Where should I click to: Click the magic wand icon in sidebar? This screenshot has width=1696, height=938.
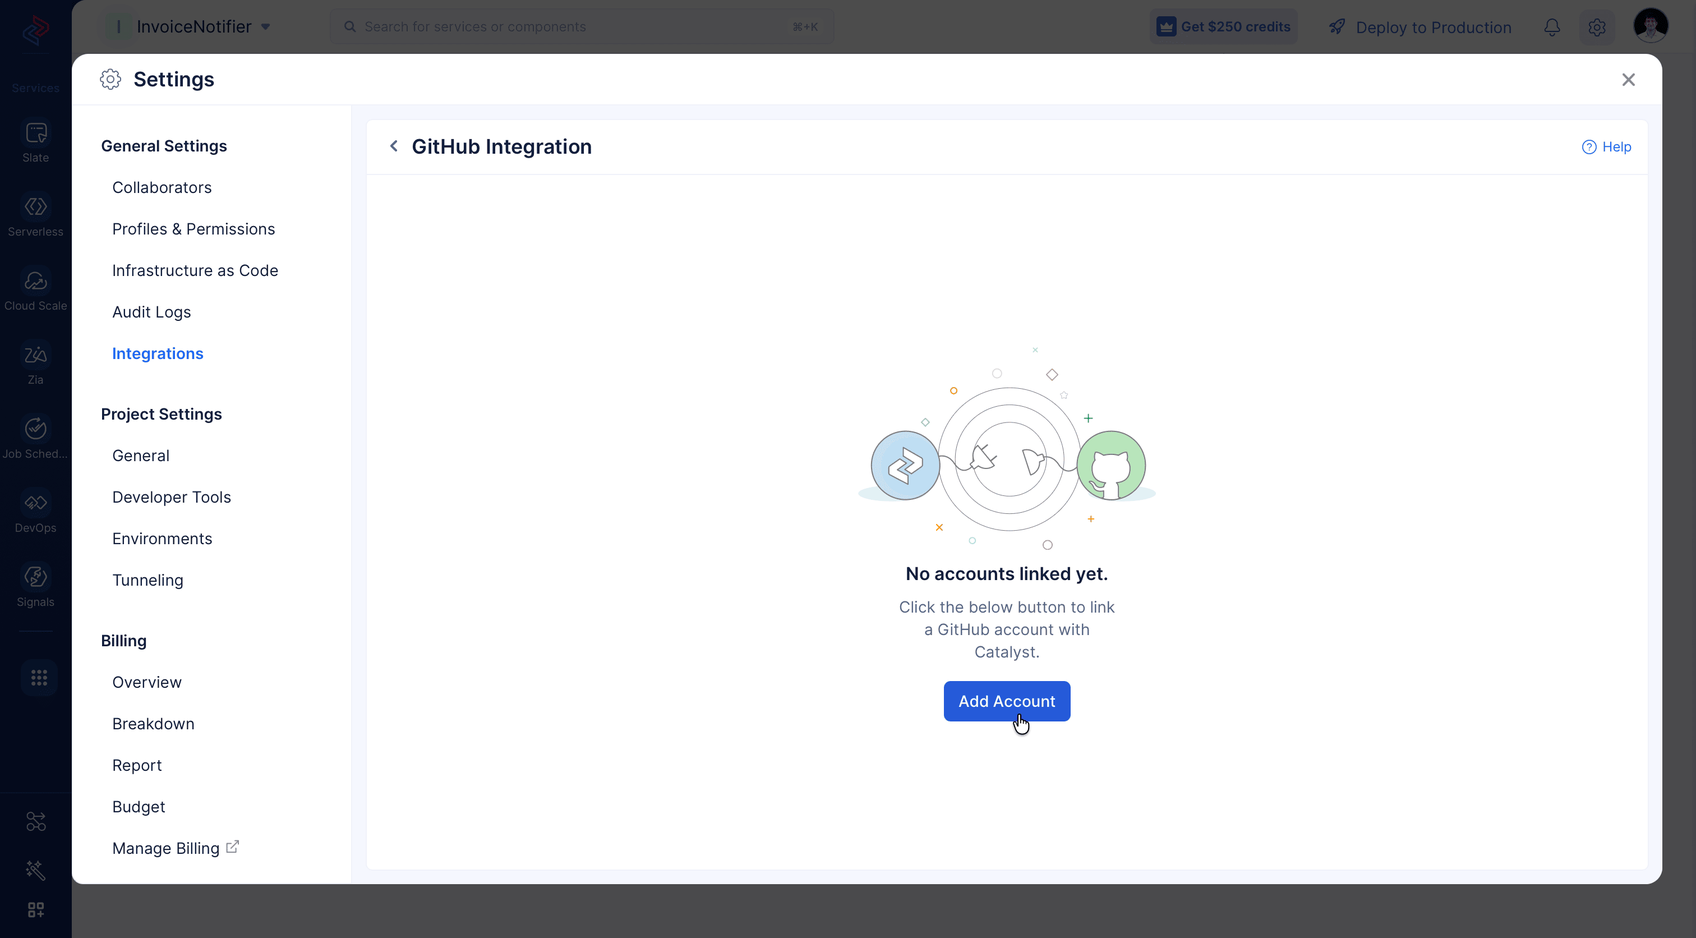(36, 870)
